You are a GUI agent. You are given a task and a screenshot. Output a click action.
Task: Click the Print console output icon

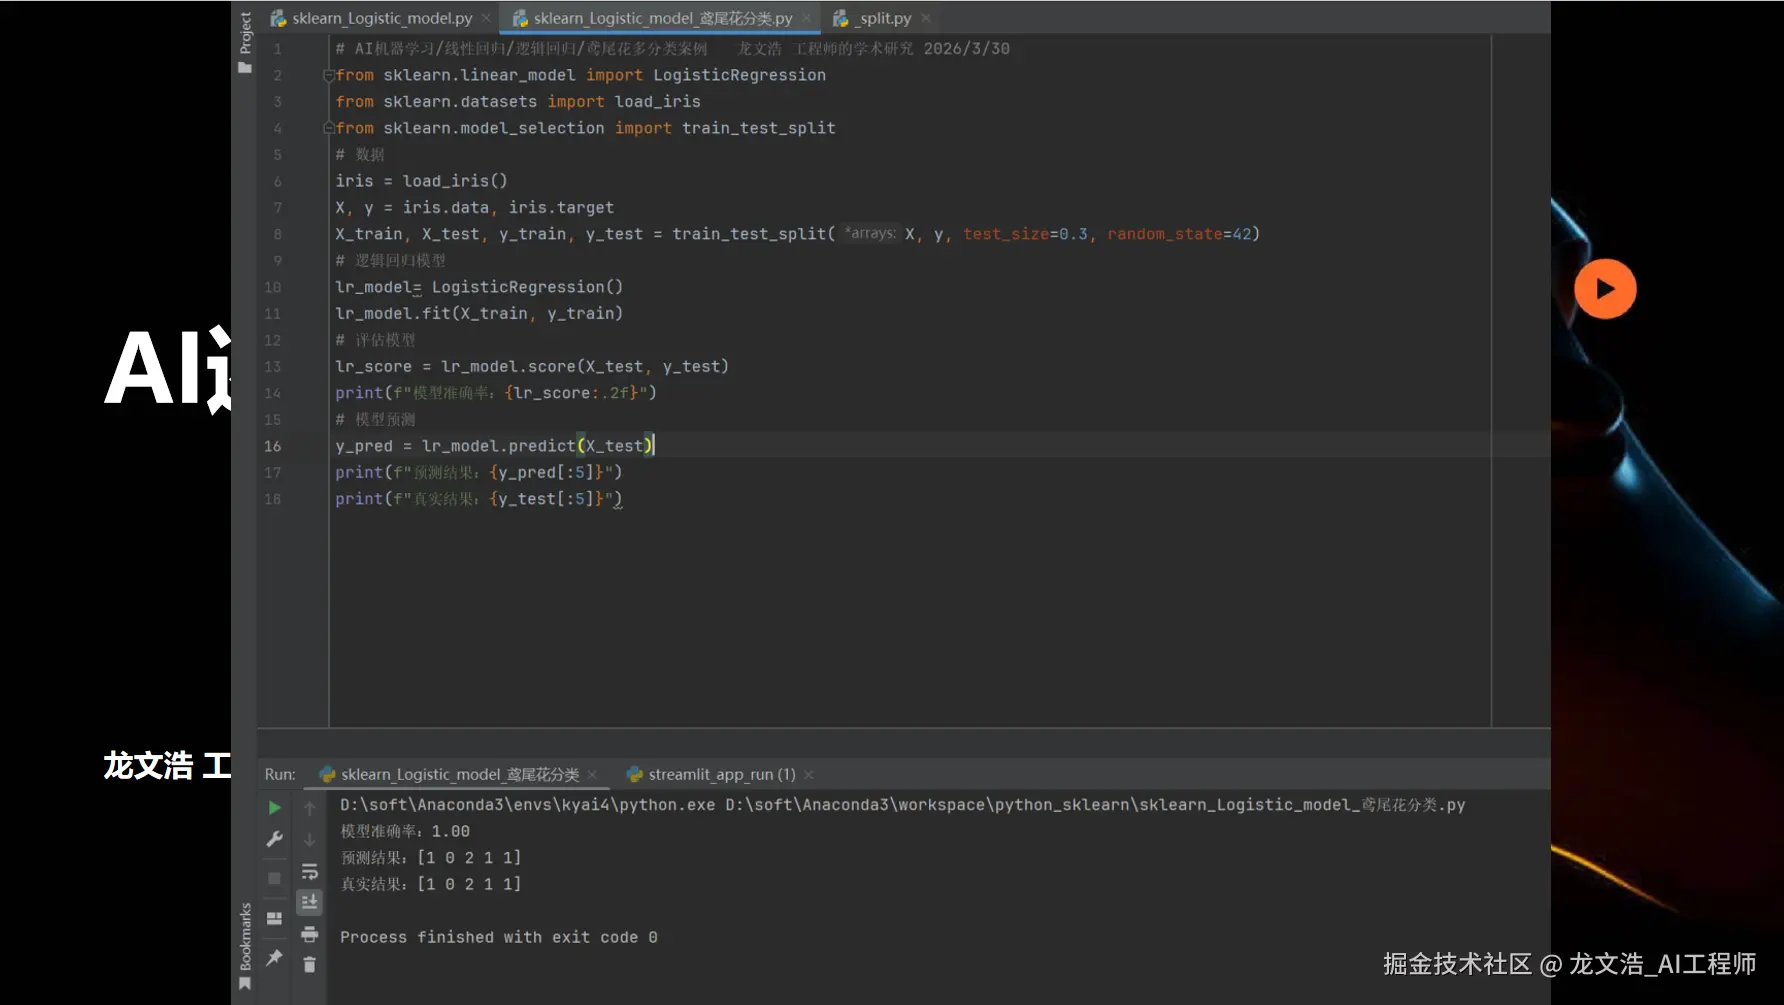coord(309,934)
